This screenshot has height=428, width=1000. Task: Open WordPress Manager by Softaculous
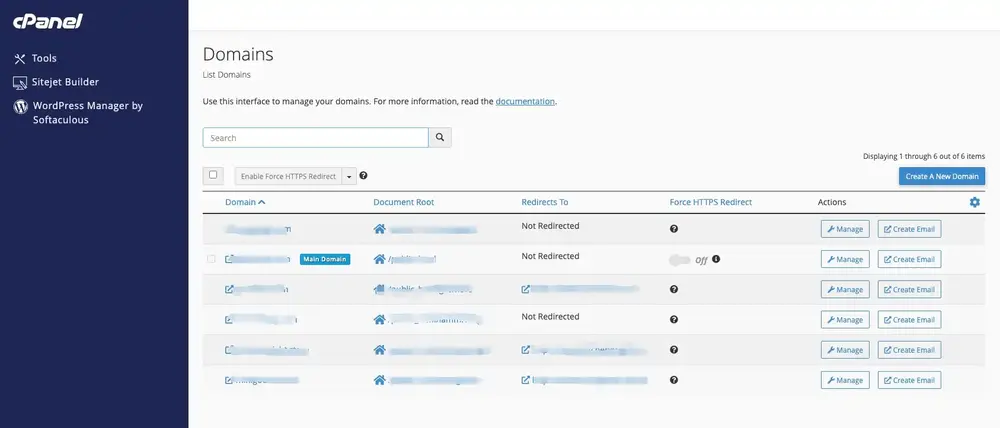click(x=78, y=113)
